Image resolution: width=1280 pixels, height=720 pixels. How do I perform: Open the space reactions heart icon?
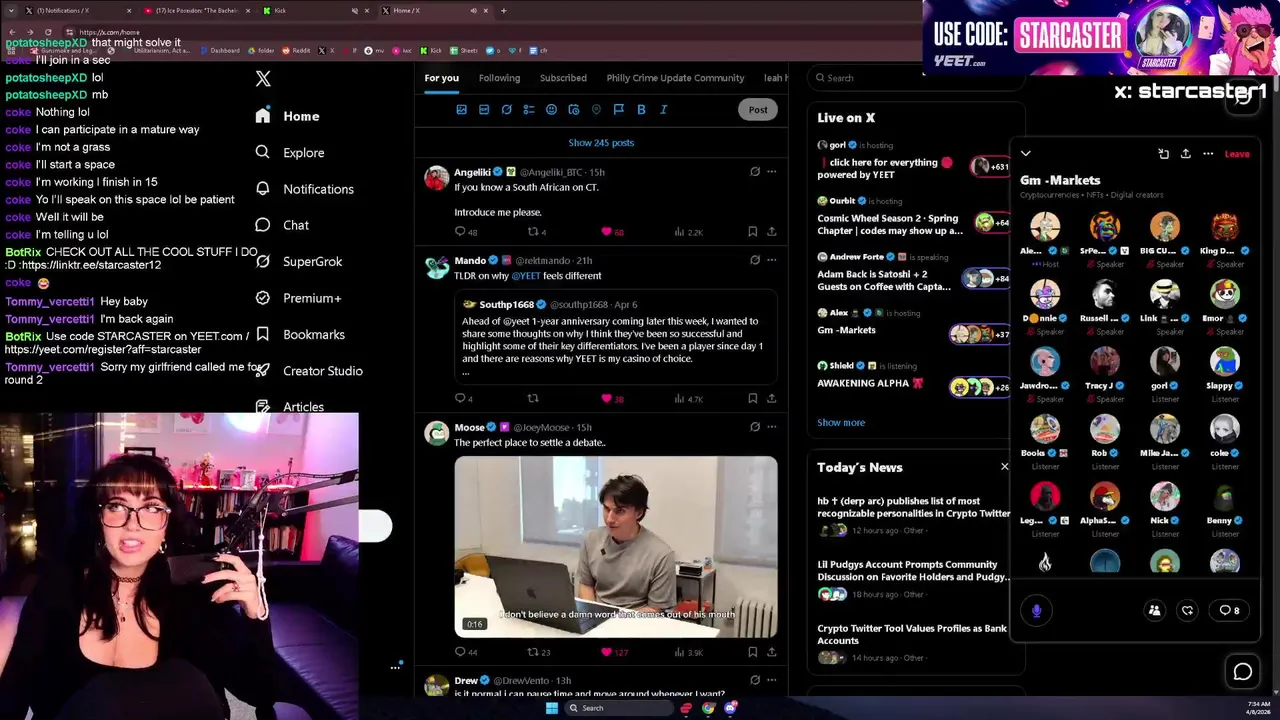[1187, 610]
